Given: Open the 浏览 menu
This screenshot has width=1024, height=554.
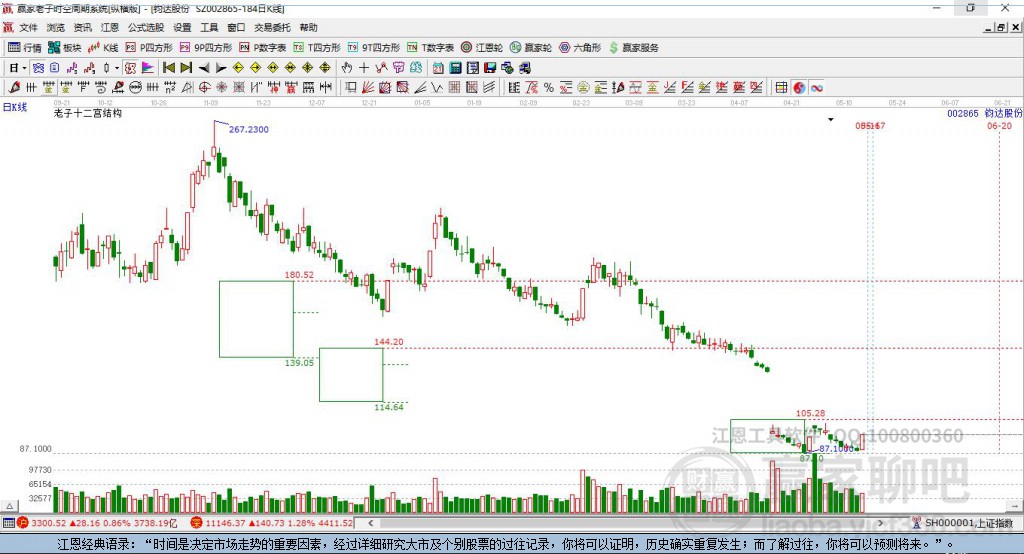Looking at the screenshot, I should pyautogui.click(x=56, y=27).
